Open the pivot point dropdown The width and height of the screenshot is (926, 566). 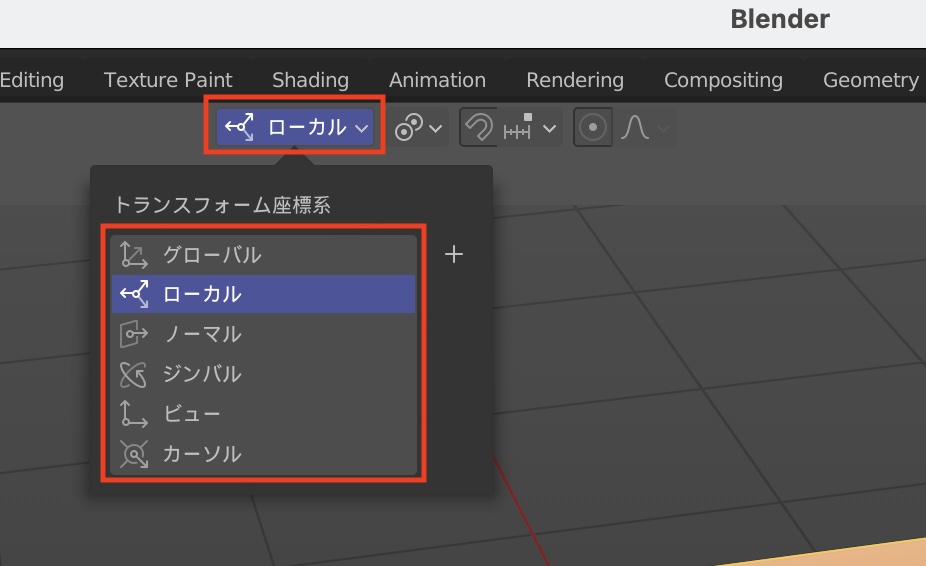[418, 128]
